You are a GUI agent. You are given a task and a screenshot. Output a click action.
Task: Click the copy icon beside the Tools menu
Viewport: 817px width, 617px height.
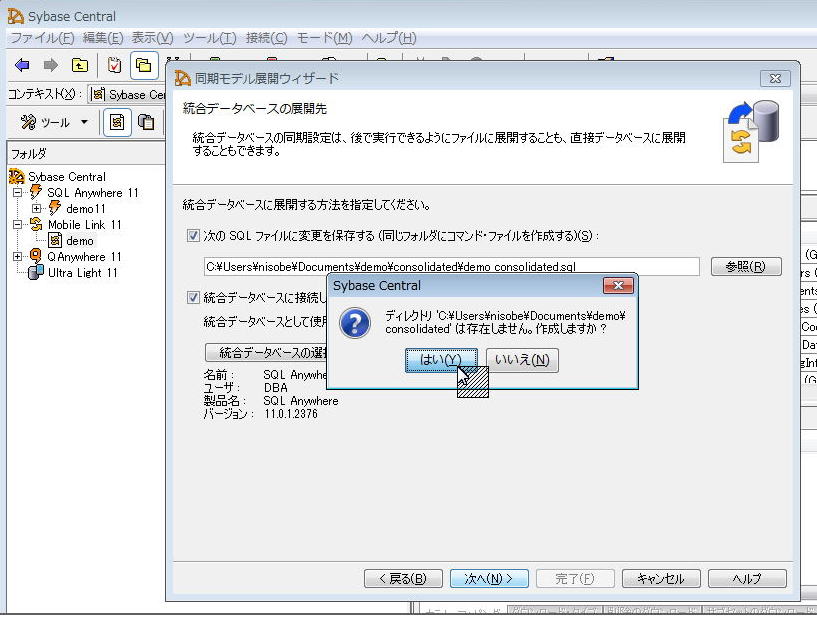(147, 122)
